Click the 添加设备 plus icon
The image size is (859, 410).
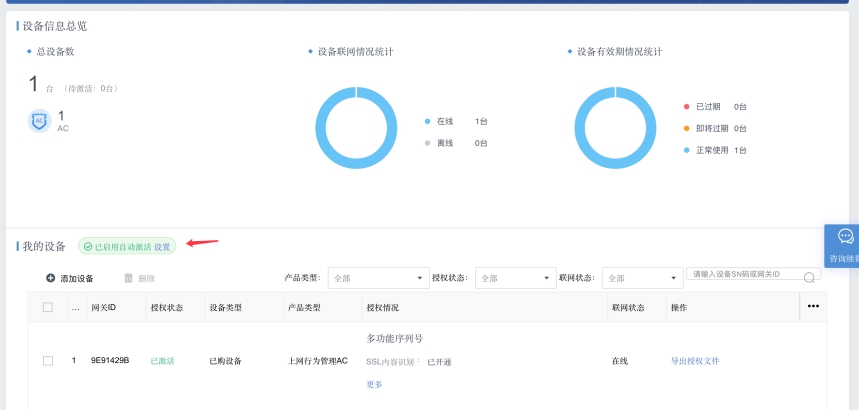pyautogui.click(x=51, y=278)
